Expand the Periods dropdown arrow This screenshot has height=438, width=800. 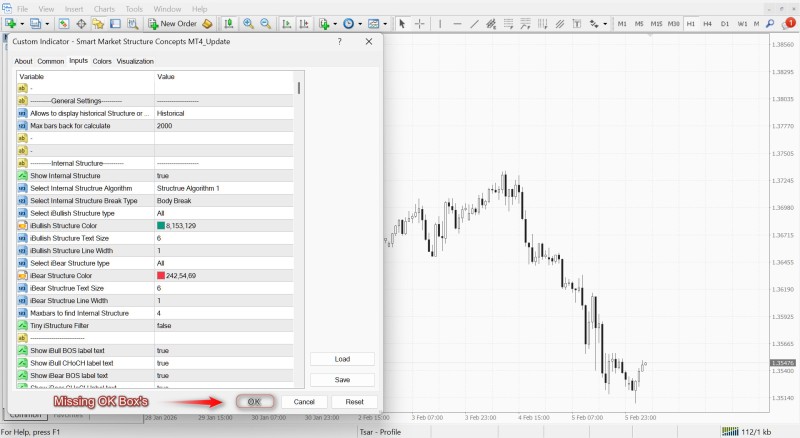pyautogui.click(x=360, y=23)
